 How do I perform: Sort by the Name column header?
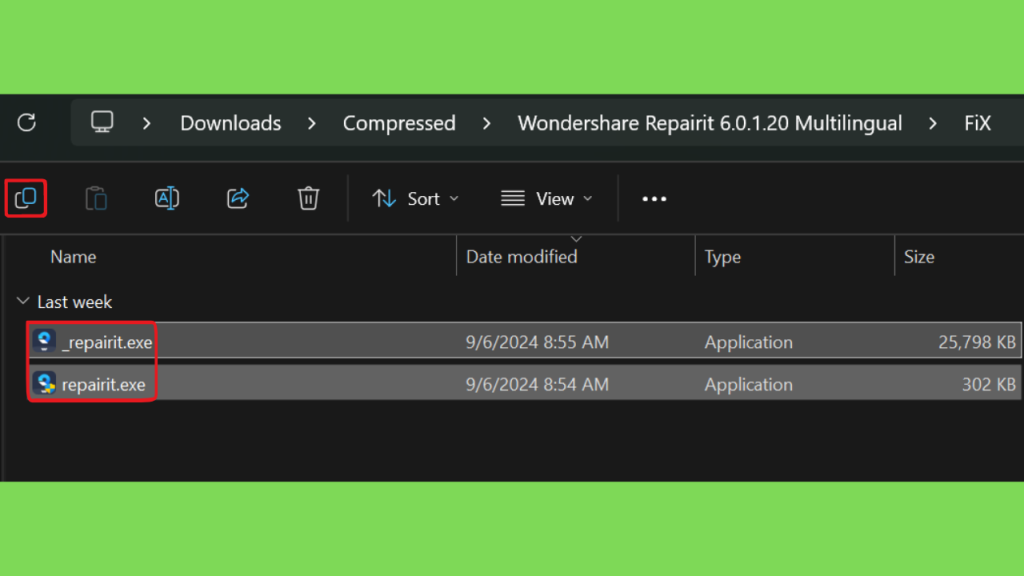pyautogui.click(x=73, y=257)
